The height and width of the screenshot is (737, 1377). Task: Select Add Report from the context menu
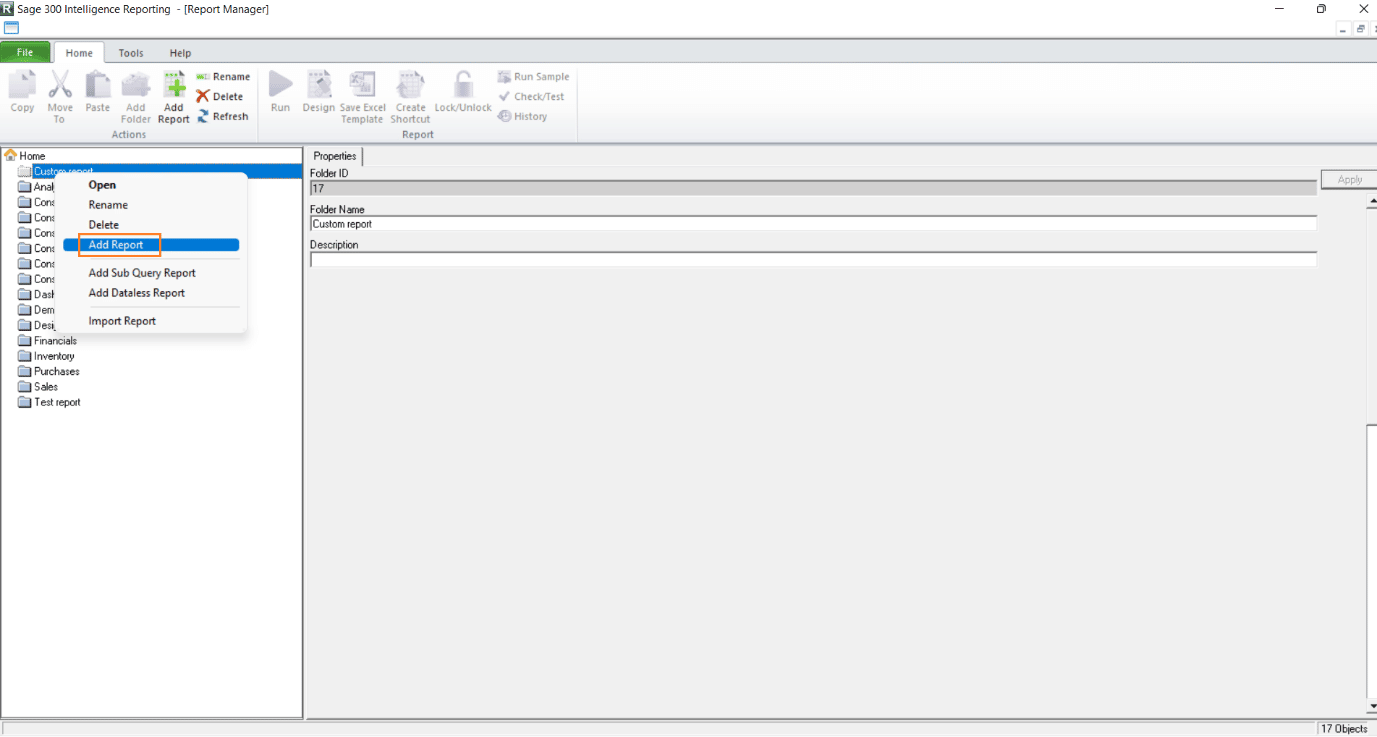(118, 244)
